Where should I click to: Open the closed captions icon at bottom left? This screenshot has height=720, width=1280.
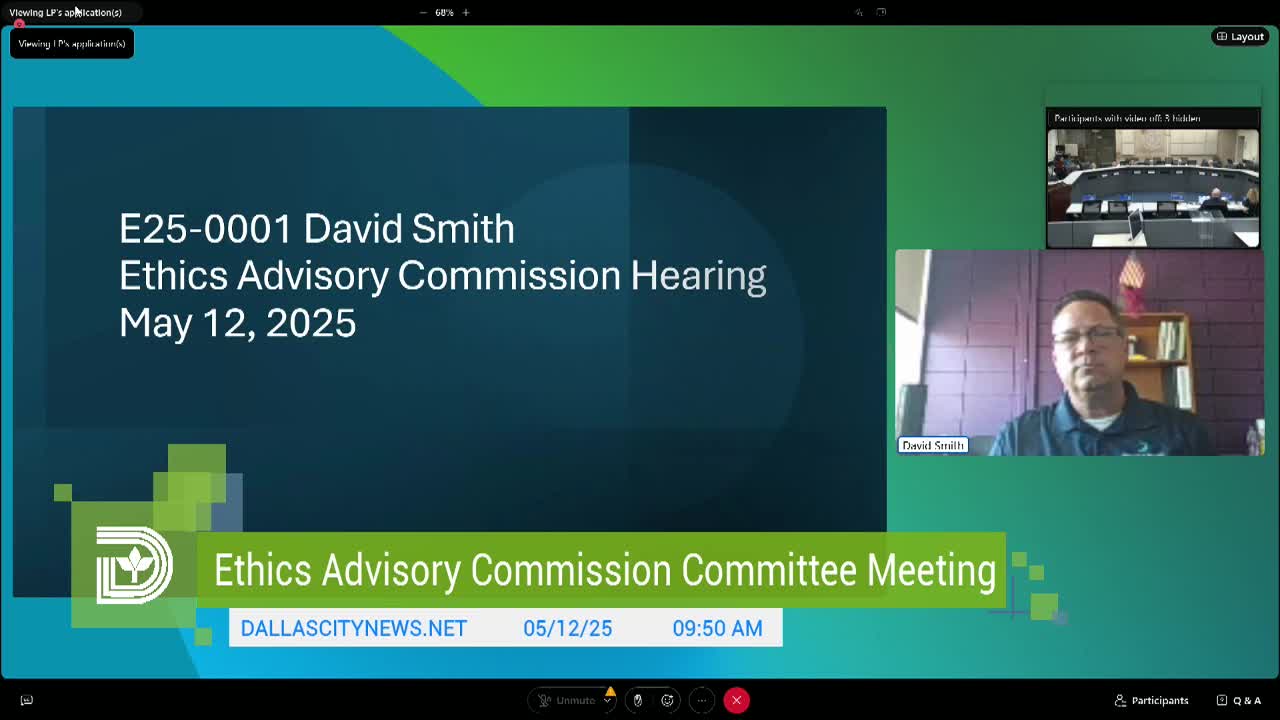click(27, 700)
